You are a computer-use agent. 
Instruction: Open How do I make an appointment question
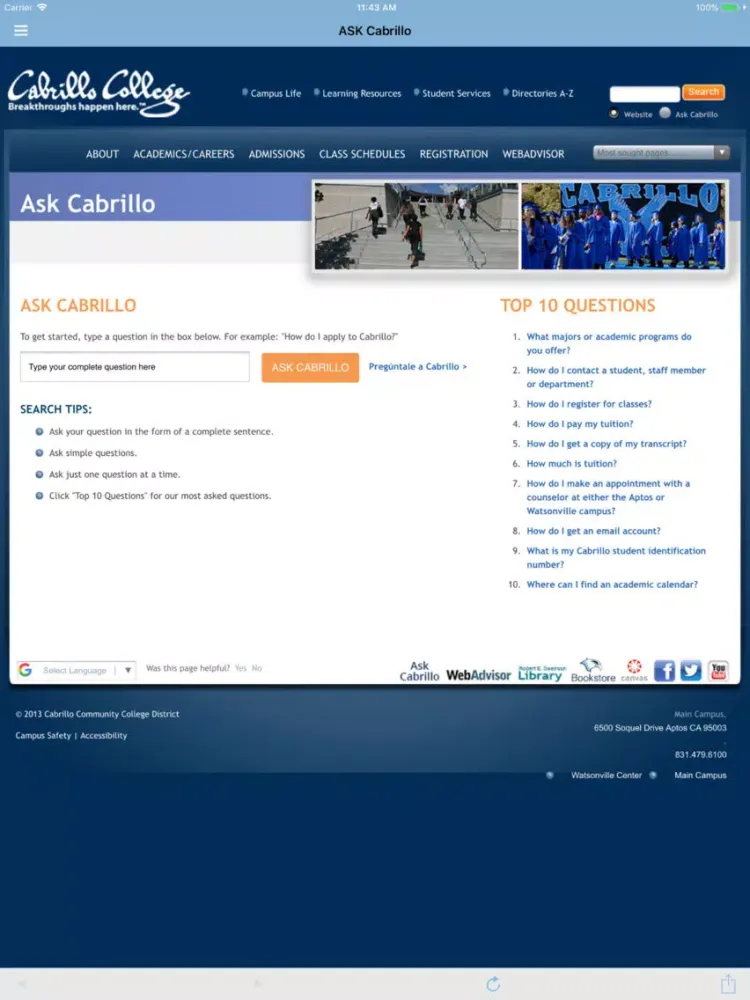click(608, 497)
